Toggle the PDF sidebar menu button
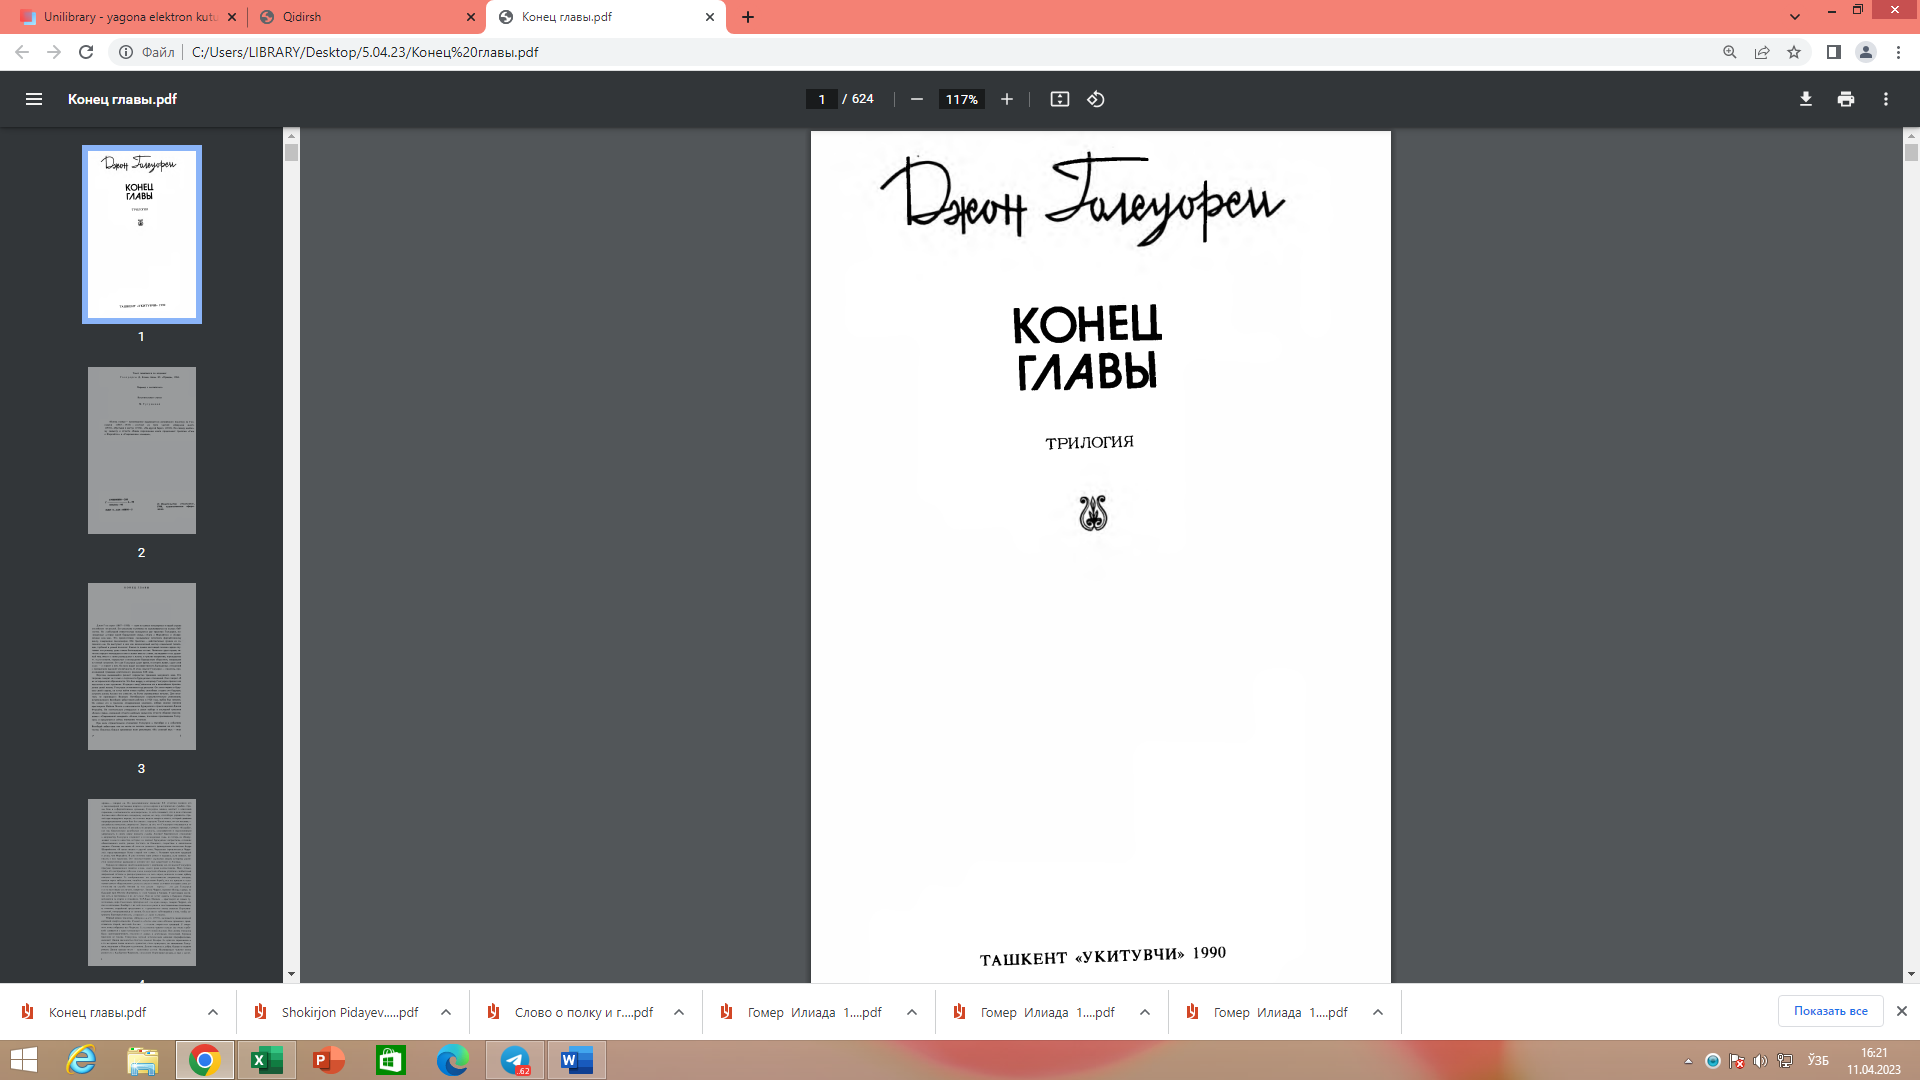The image size is (1920, 1080). pyautogui.click(x=34, y=99)
